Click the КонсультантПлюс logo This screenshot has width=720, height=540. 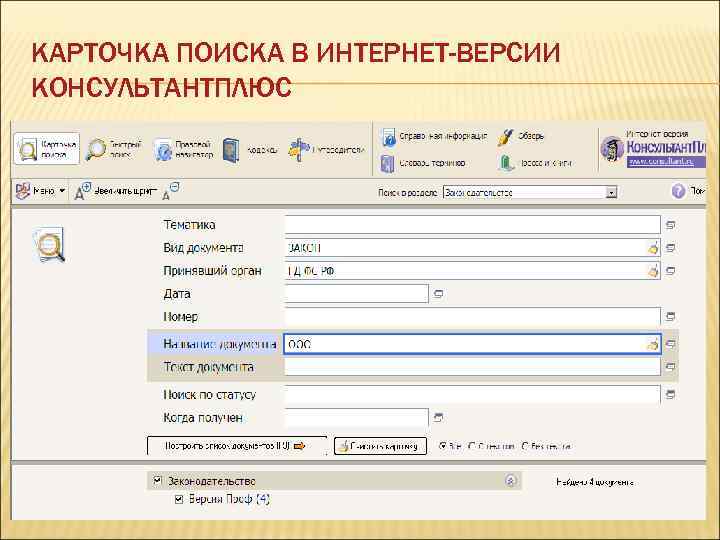pyautogui.click(x=652, y=147)
